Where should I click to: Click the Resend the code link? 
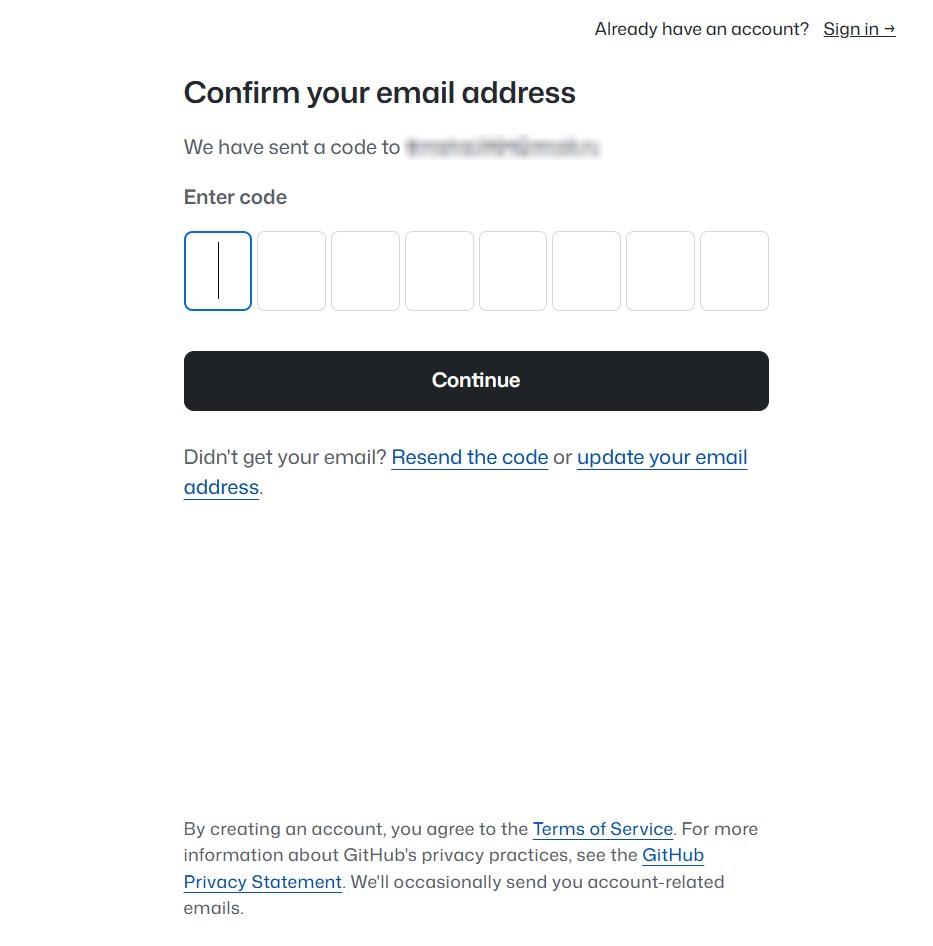point(470,457)
